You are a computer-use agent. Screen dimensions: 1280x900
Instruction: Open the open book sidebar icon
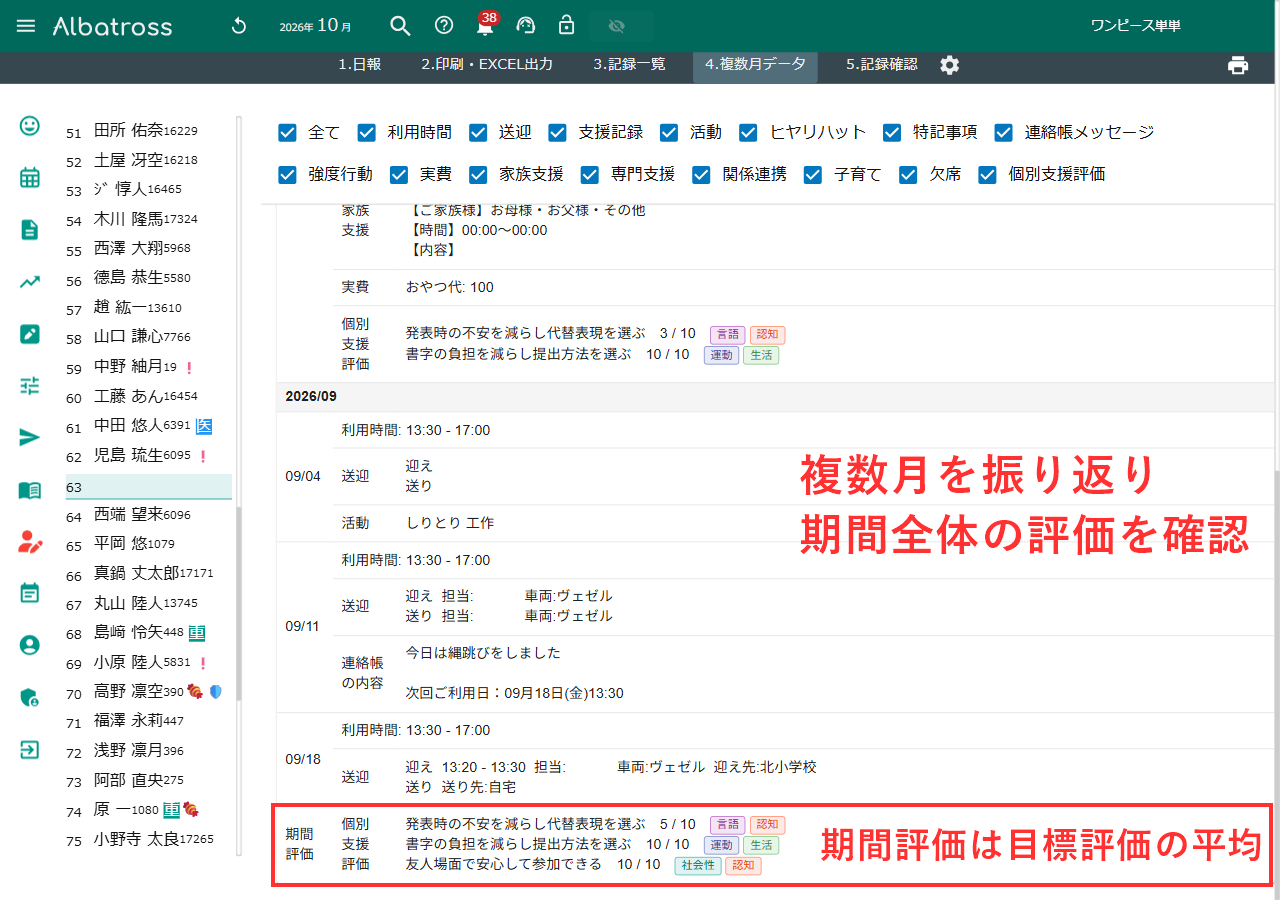click(x=30, y=490)
